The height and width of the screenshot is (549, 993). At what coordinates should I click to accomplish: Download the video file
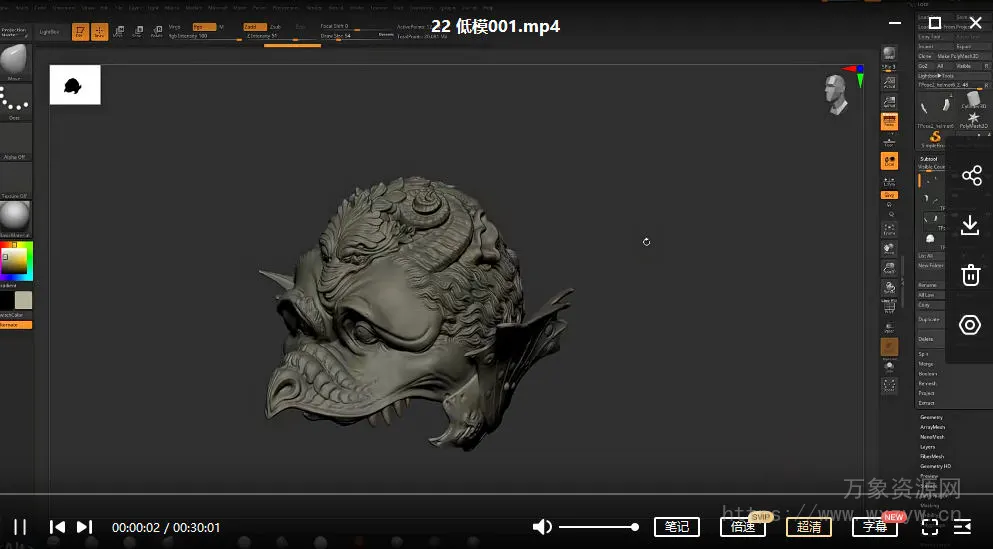970,225
